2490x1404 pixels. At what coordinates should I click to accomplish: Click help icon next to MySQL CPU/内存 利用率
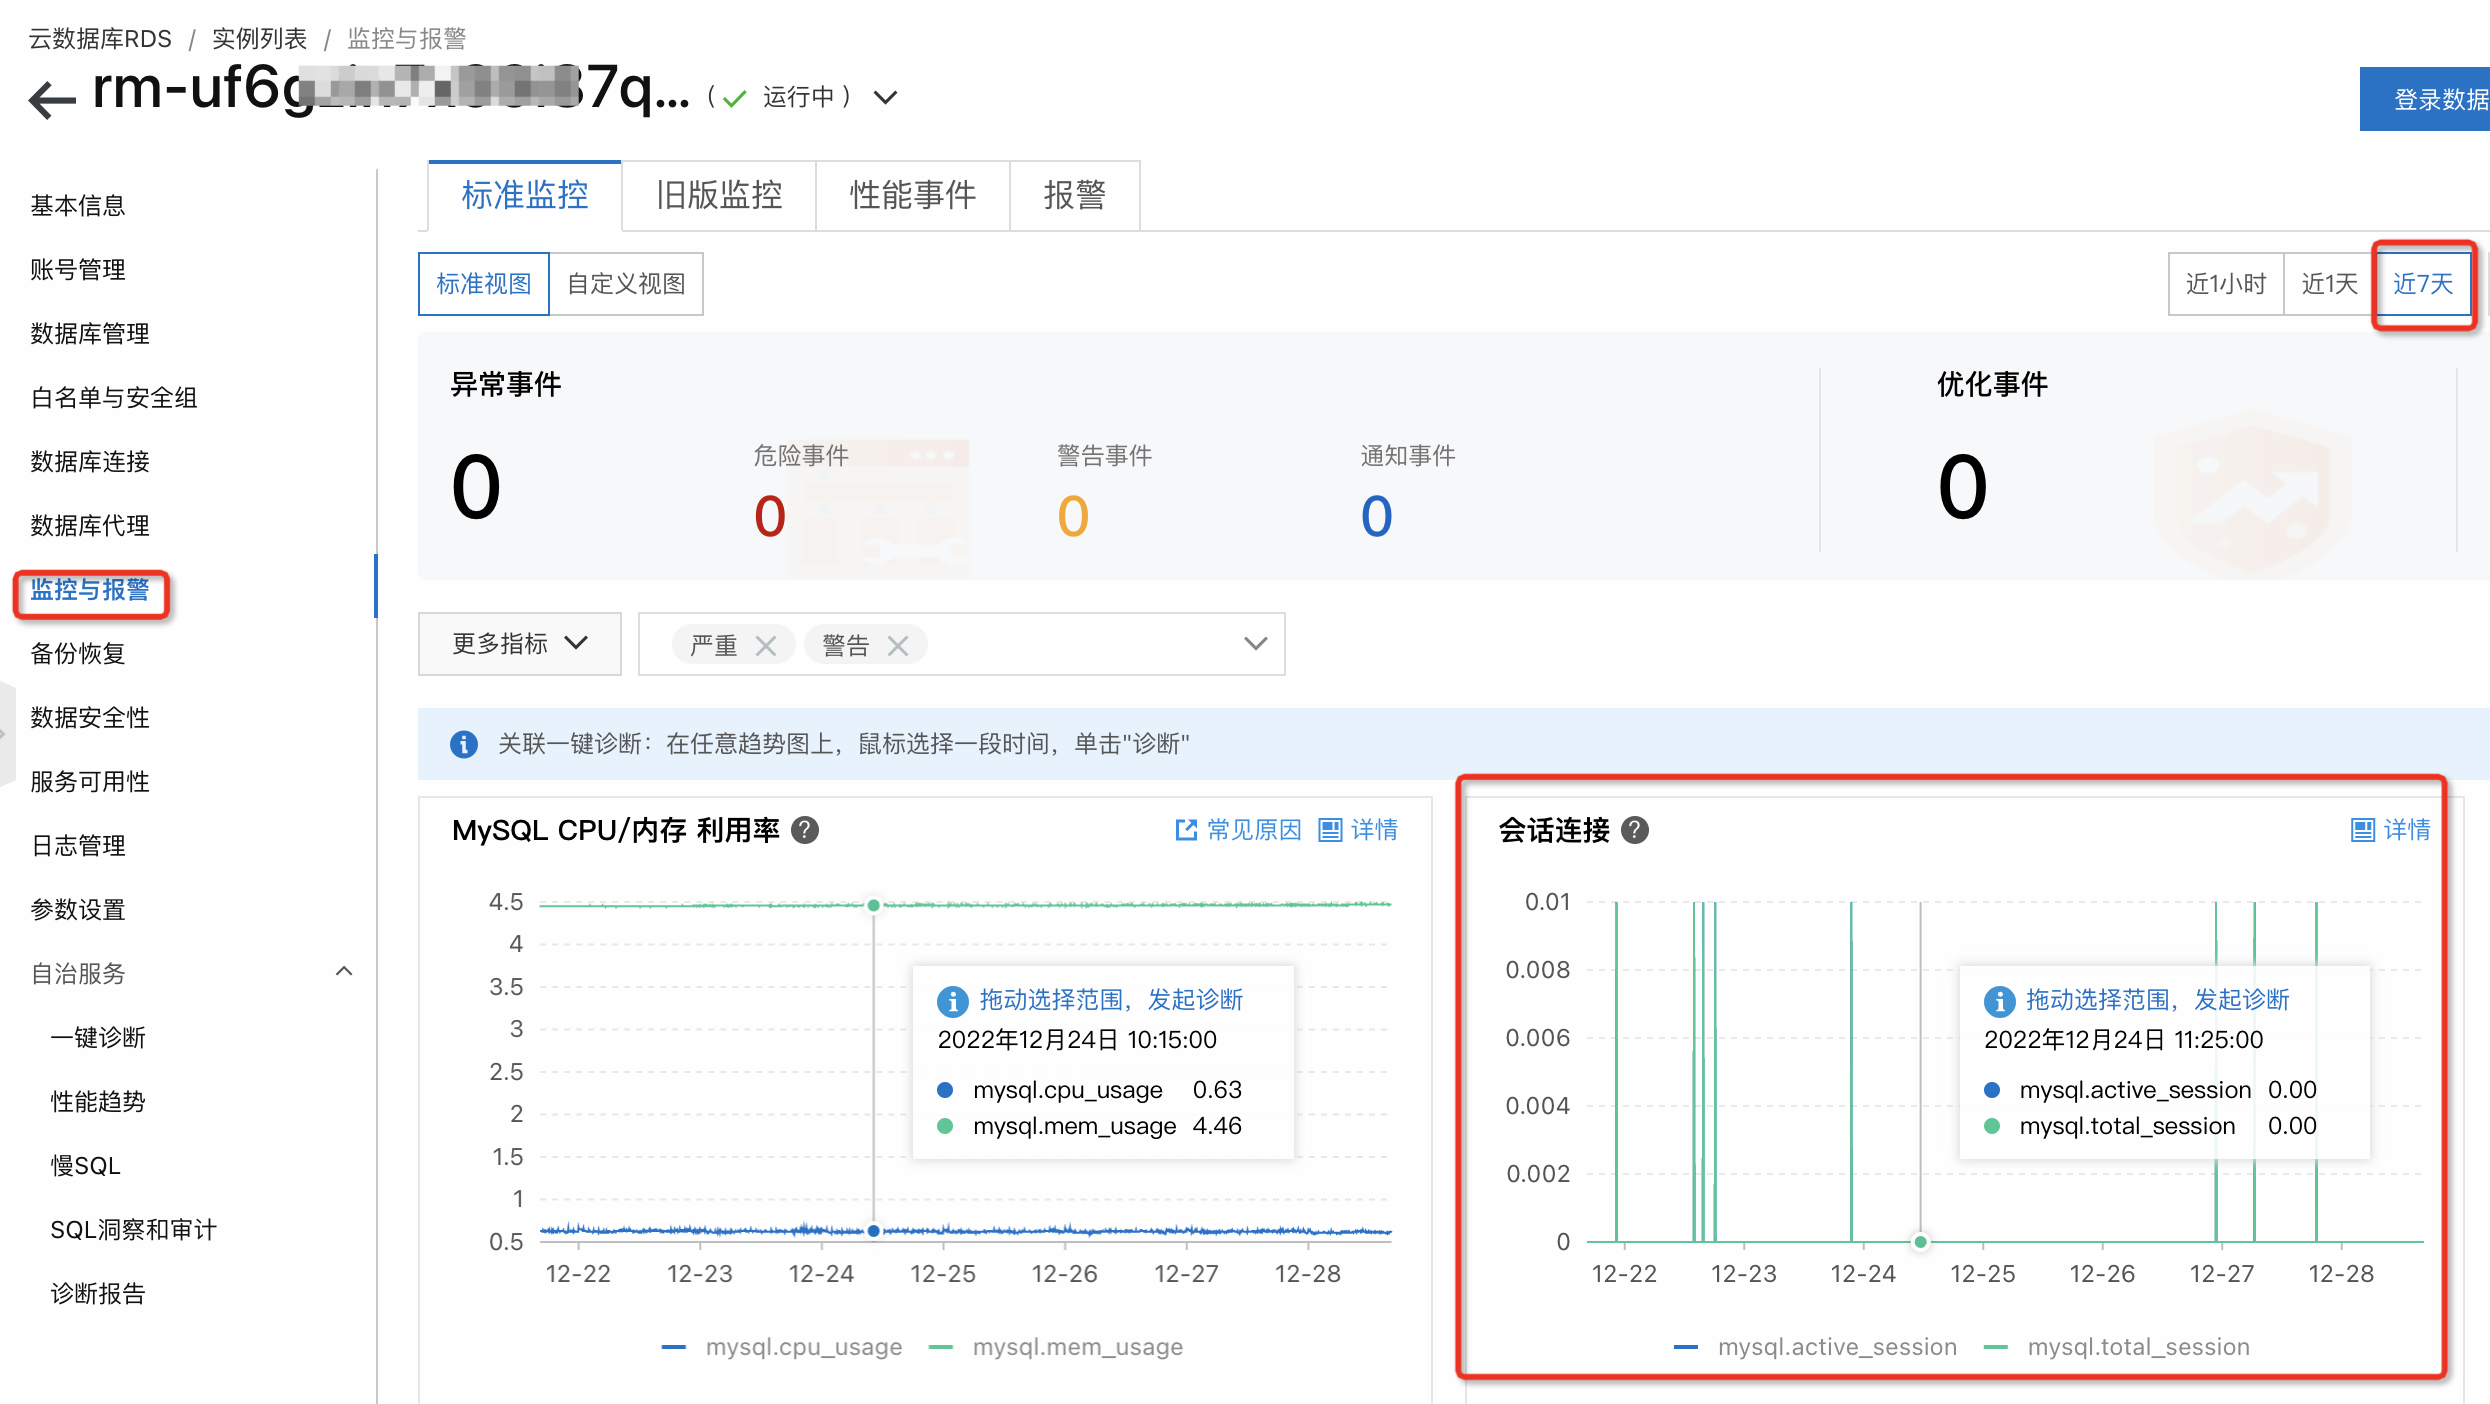pyautogui.click(x=805, y=830)
